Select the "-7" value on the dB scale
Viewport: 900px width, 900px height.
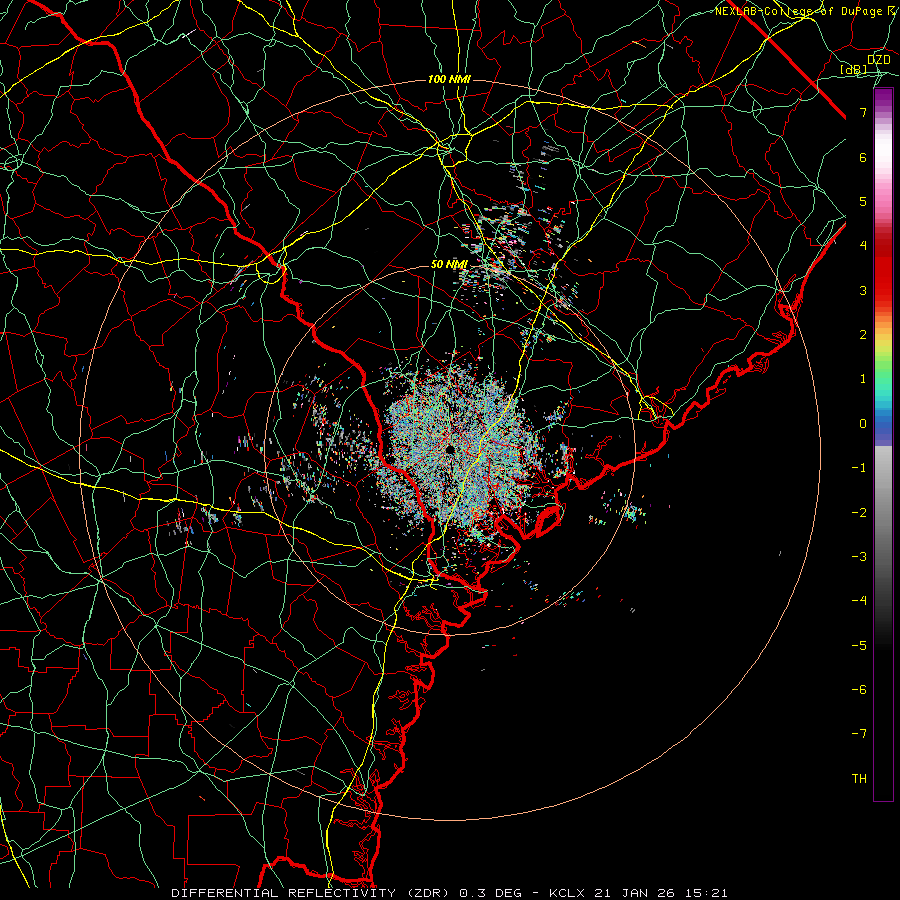pyautogui.click(x=859, y=734)
